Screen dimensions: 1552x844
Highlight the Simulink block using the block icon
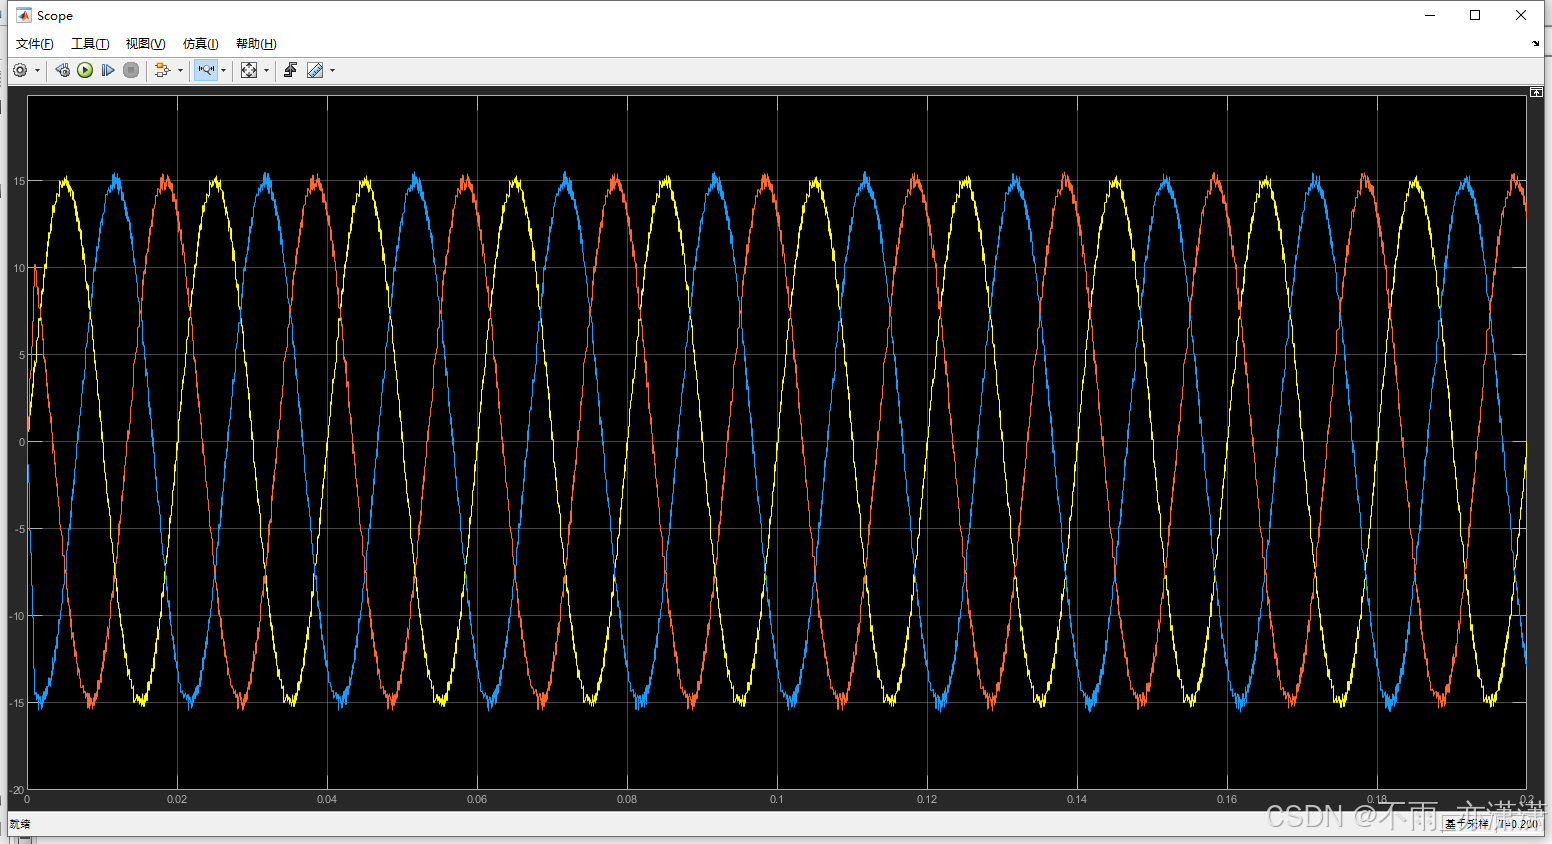(162, 70)
